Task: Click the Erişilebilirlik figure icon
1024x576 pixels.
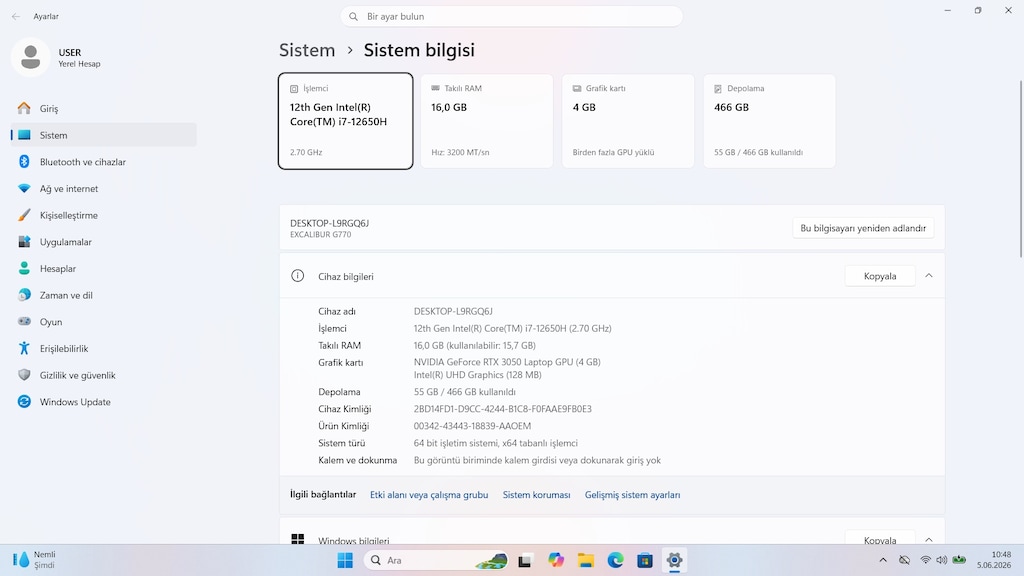Action: pos(24,348)
